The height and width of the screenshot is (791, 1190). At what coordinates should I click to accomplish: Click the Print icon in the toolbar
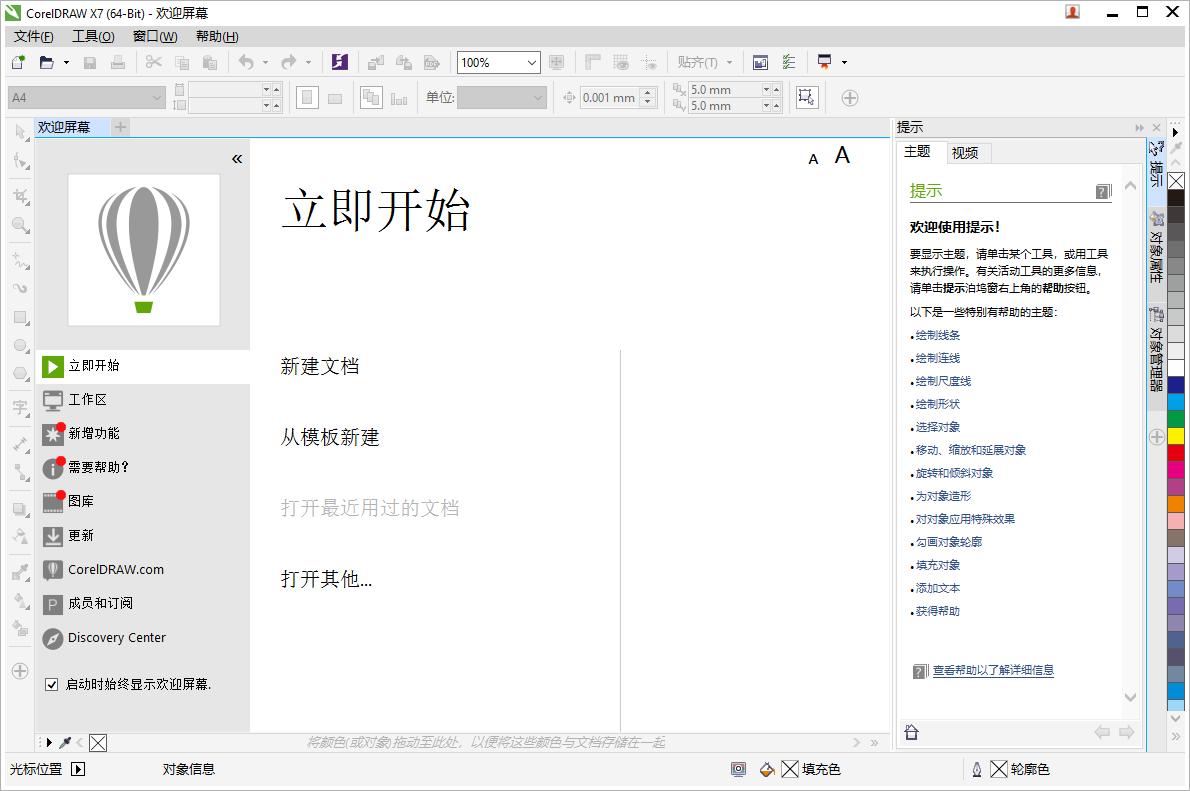click(x=118, y=62)
